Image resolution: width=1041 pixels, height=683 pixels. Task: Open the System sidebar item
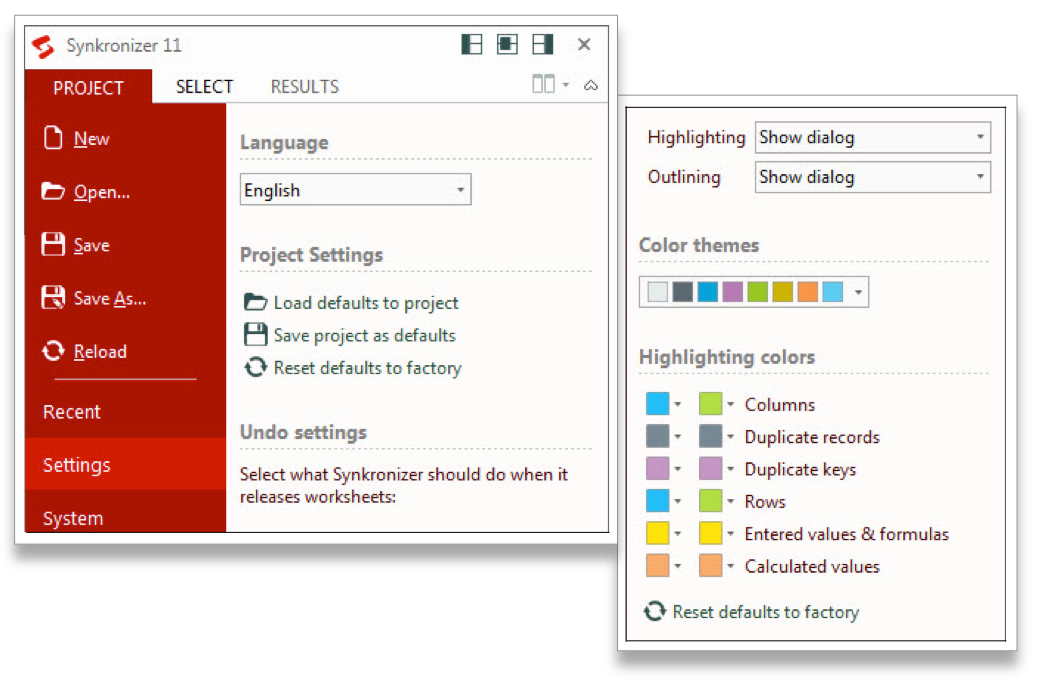coord(73,518)
